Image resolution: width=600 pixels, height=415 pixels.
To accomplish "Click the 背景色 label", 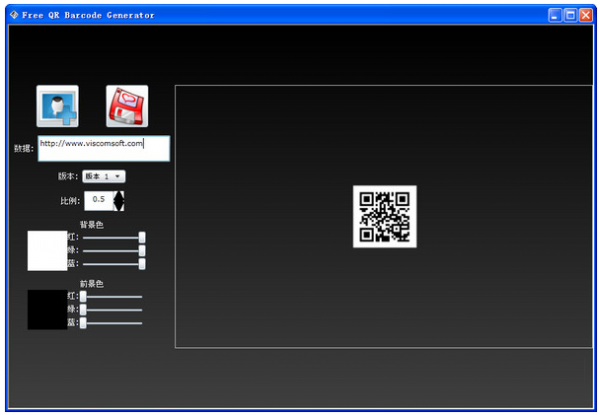I will click(91, 225).
